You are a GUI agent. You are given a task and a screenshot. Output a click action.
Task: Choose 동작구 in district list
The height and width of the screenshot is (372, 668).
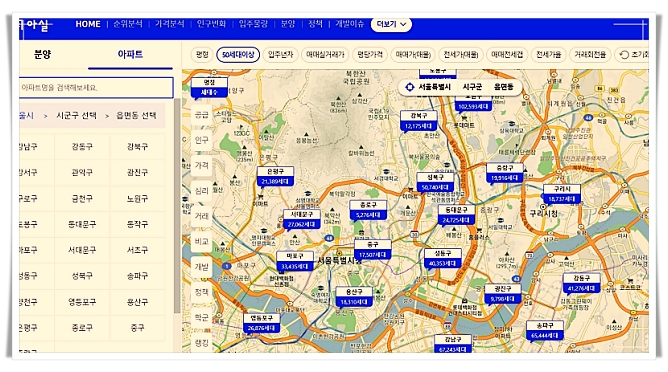click(x=137, y=224)
